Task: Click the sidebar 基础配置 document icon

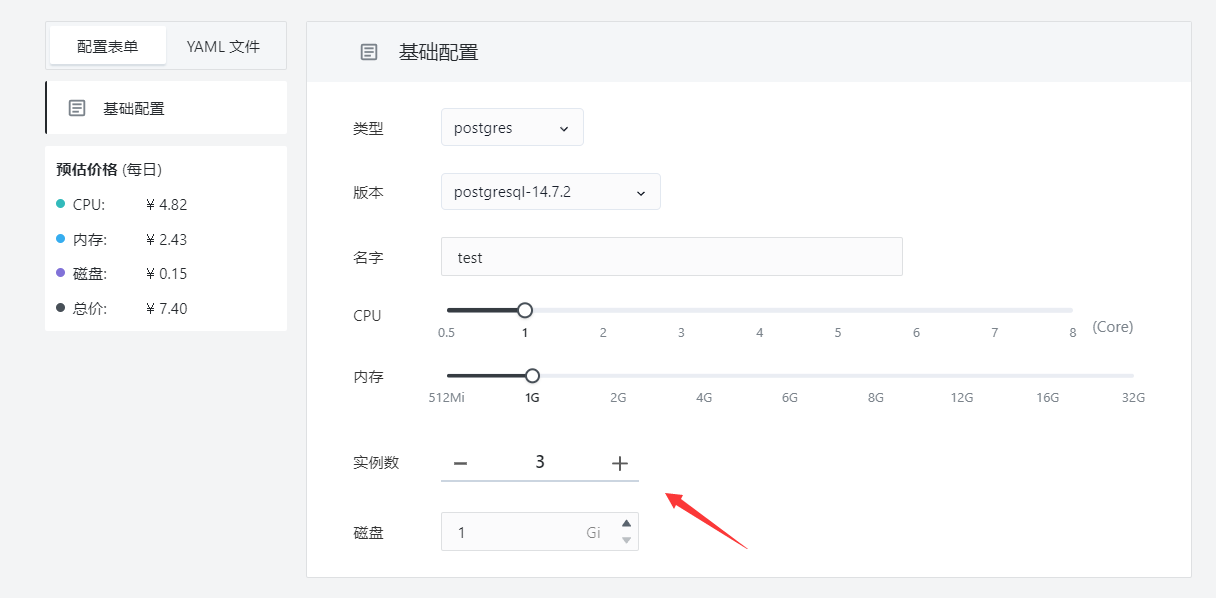Action: click(x=77, y=108)
